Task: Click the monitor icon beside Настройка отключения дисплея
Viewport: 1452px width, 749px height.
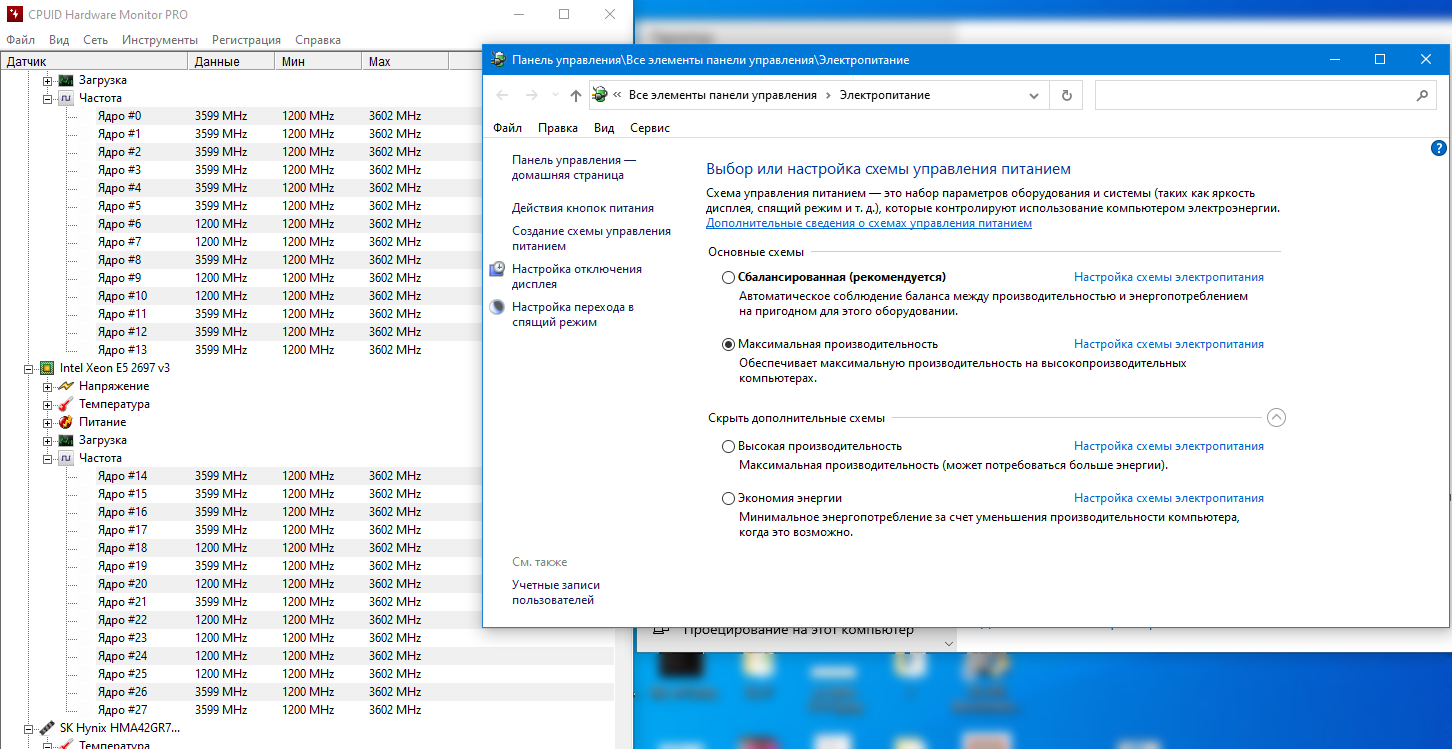Action: pyautogui.click(x=497, y=269)
